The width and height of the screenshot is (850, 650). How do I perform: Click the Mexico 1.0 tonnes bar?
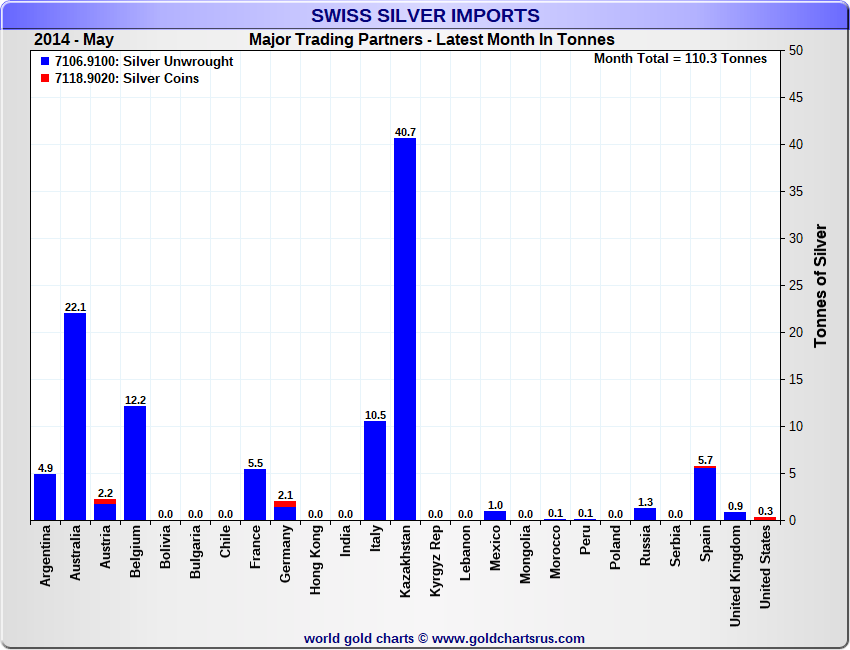coord(495,516)
